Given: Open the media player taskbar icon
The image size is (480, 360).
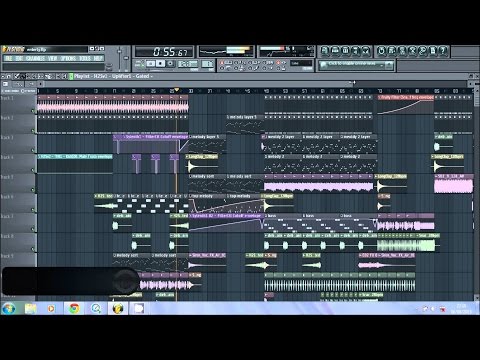Looking at the screenshot, I should 51,309.
